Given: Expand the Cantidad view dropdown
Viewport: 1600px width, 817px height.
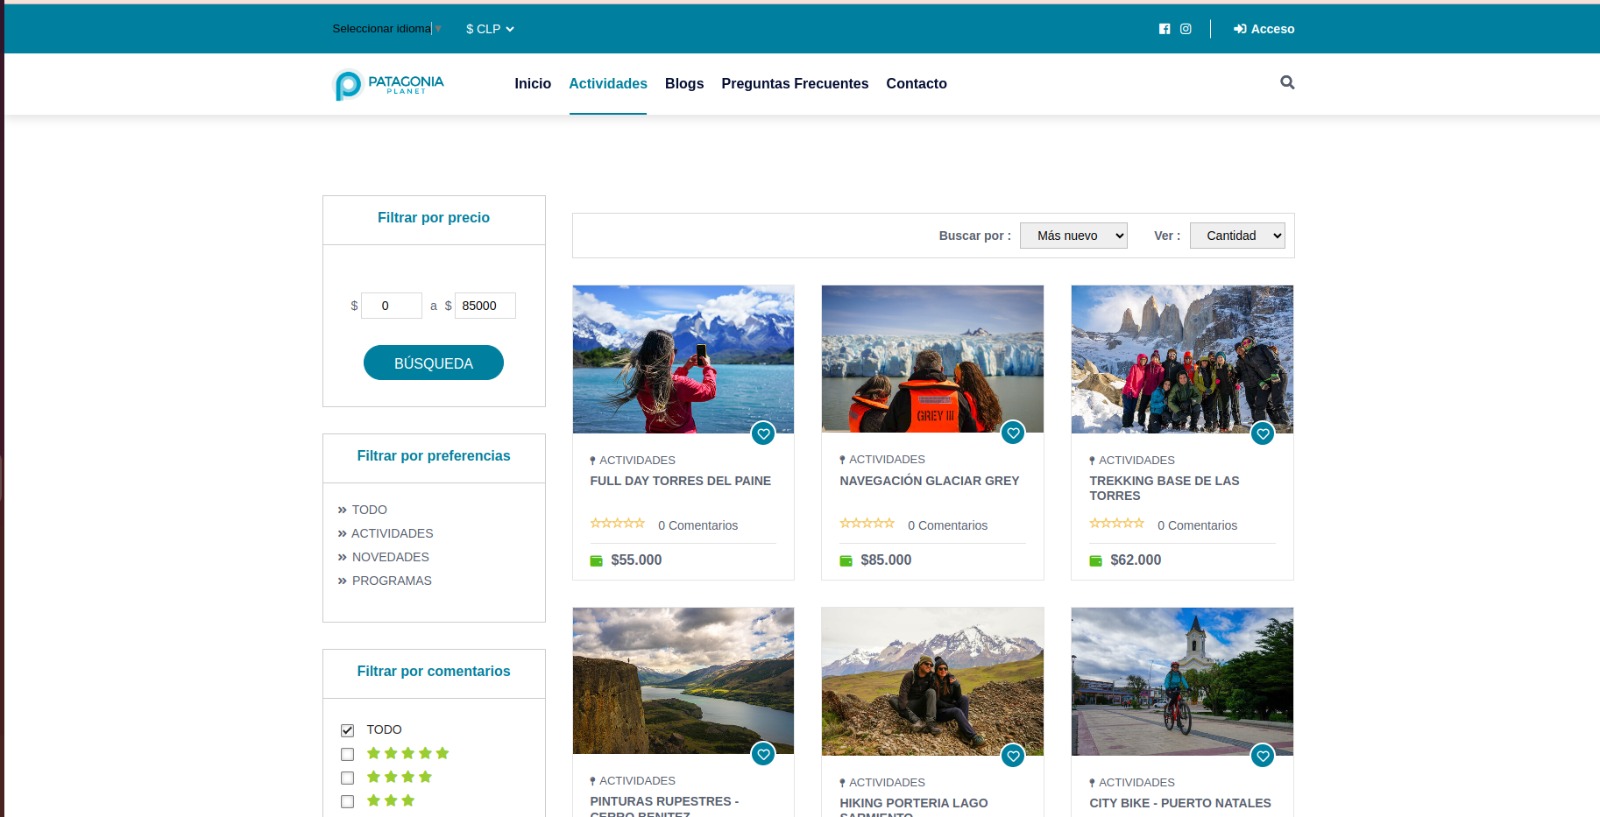Looking at the screenshot, I should [1237, 236].
